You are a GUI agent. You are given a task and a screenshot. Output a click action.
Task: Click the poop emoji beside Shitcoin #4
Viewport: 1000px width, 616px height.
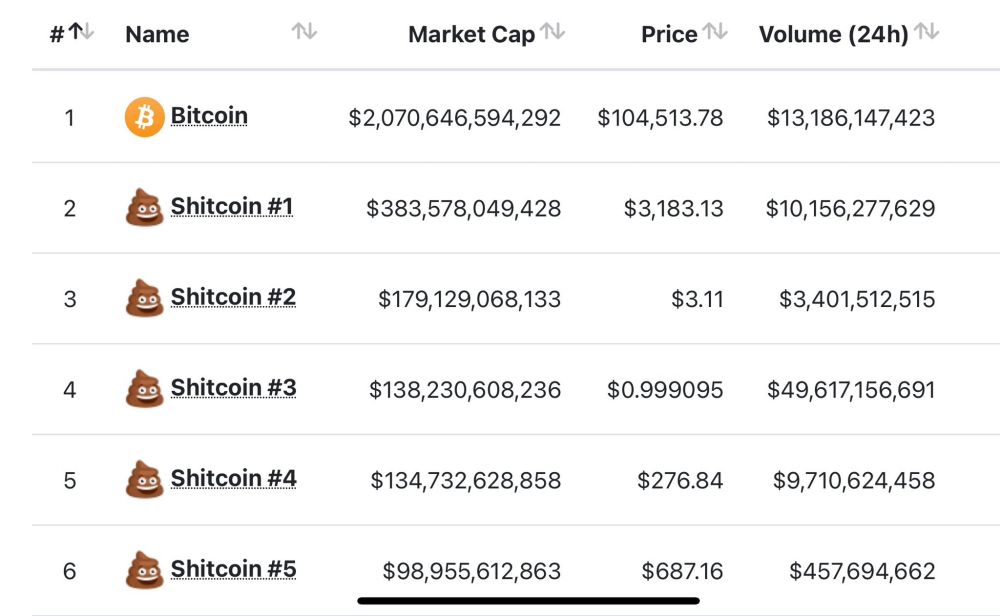pyautogui.click(x=145, y=479)
